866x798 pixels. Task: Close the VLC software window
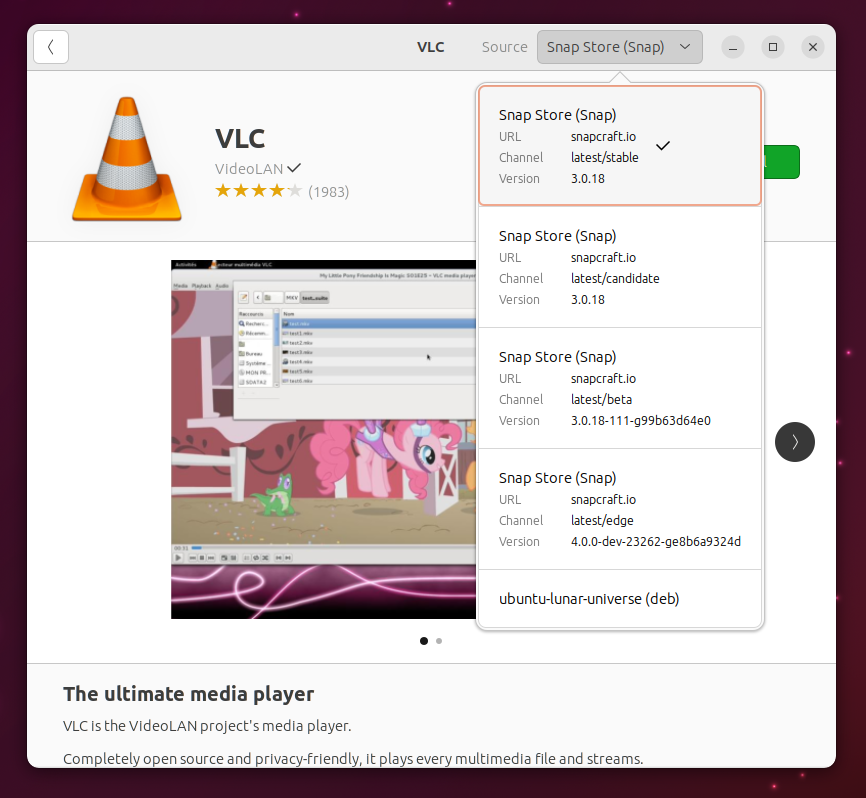tap(813, 47)
